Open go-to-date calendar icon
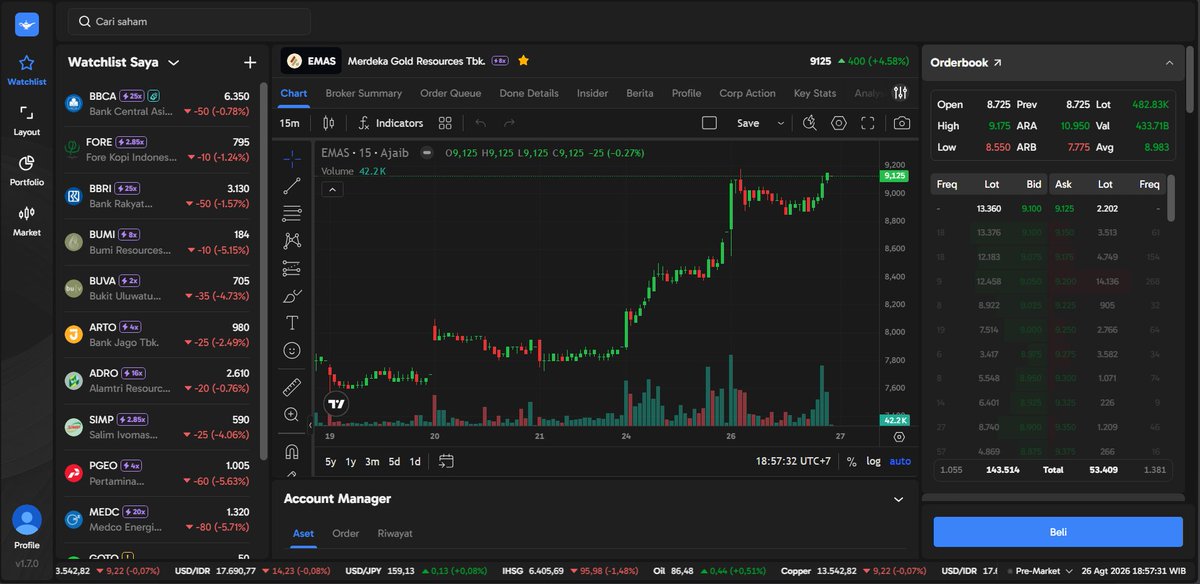The image size is (1200, 584). (x=446, y=461)
